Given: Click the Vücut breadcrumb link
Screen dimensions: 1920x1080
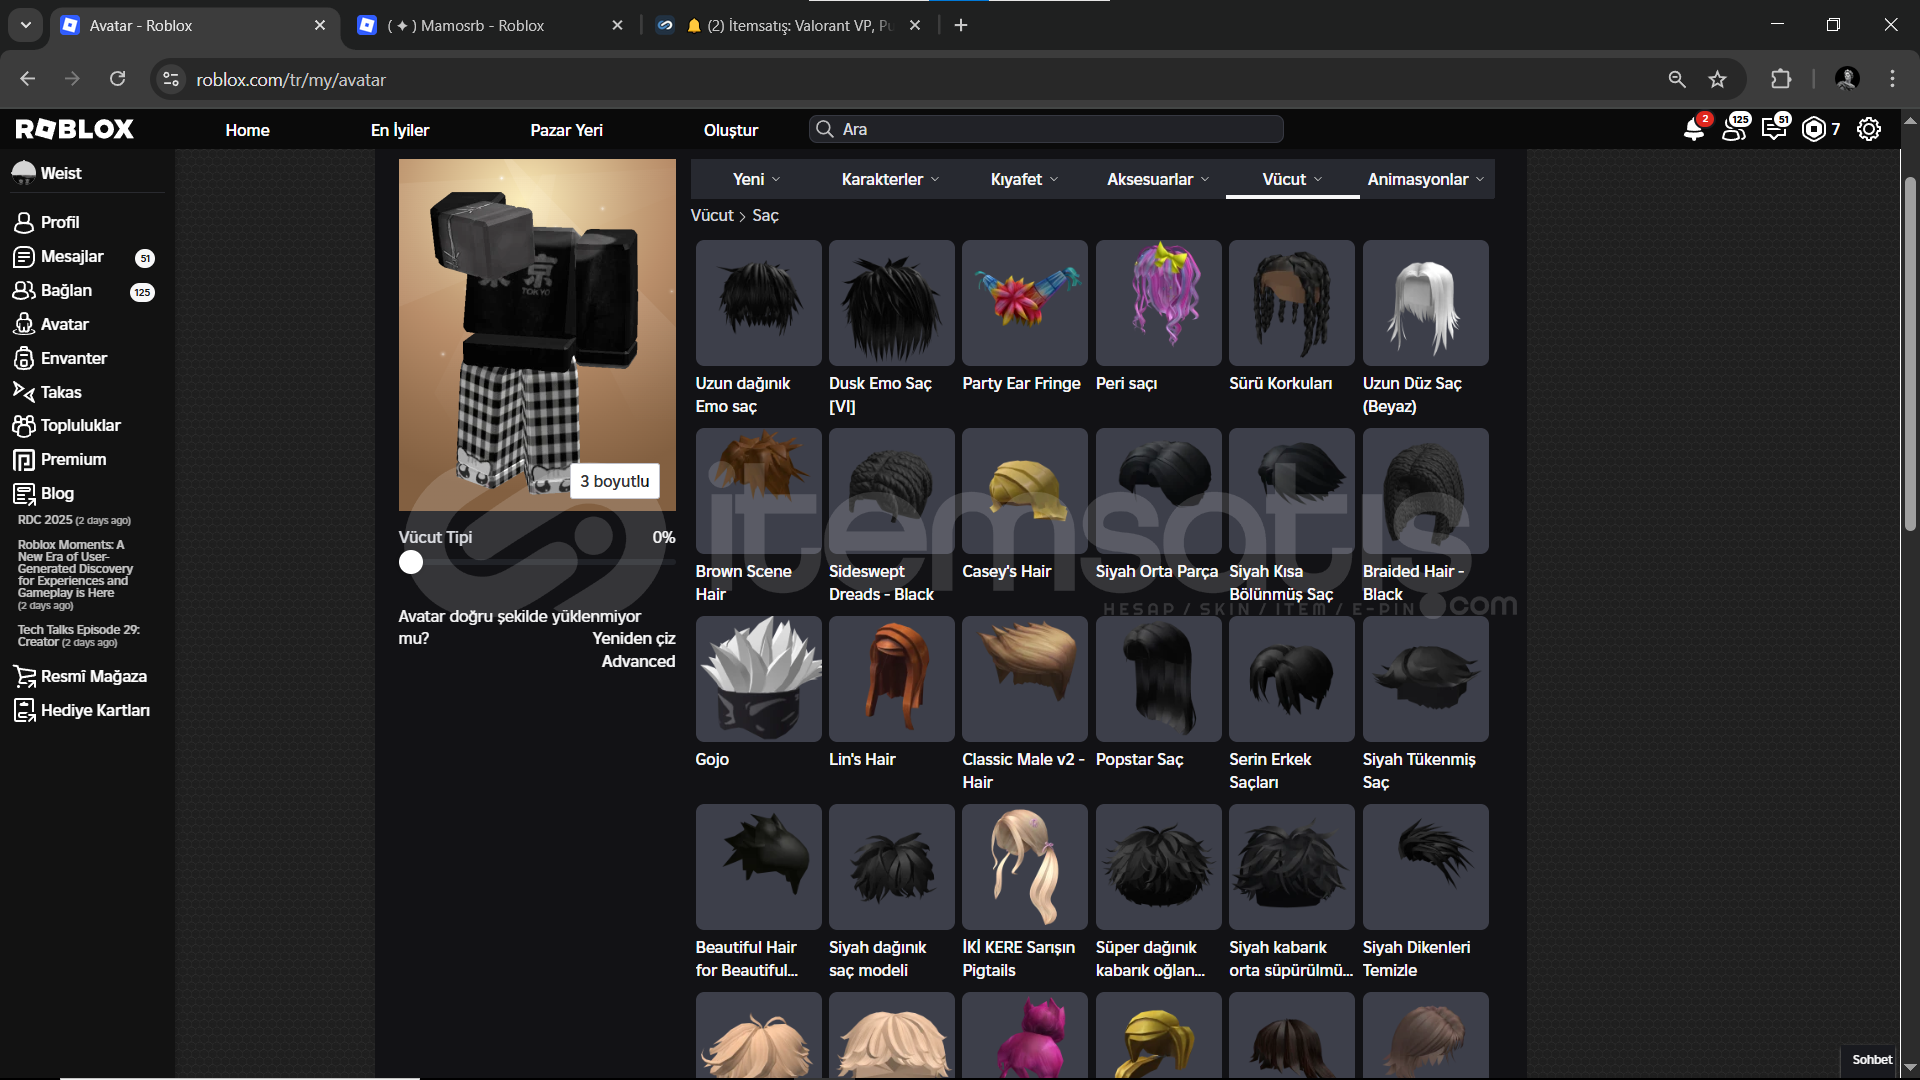Looking at the screenshot, I should [712, 215].
